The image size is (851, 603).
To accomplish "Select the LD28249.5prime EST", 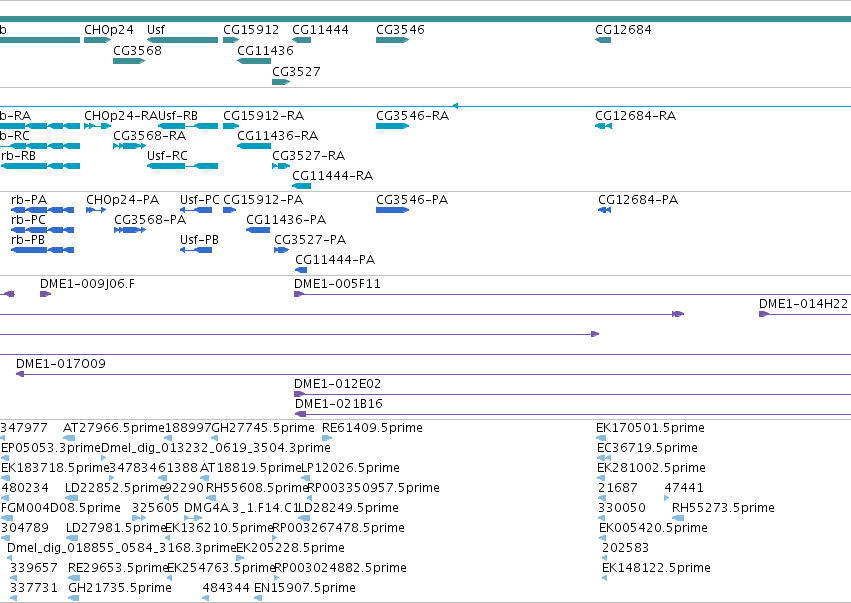I will click(x=304, y=518).
